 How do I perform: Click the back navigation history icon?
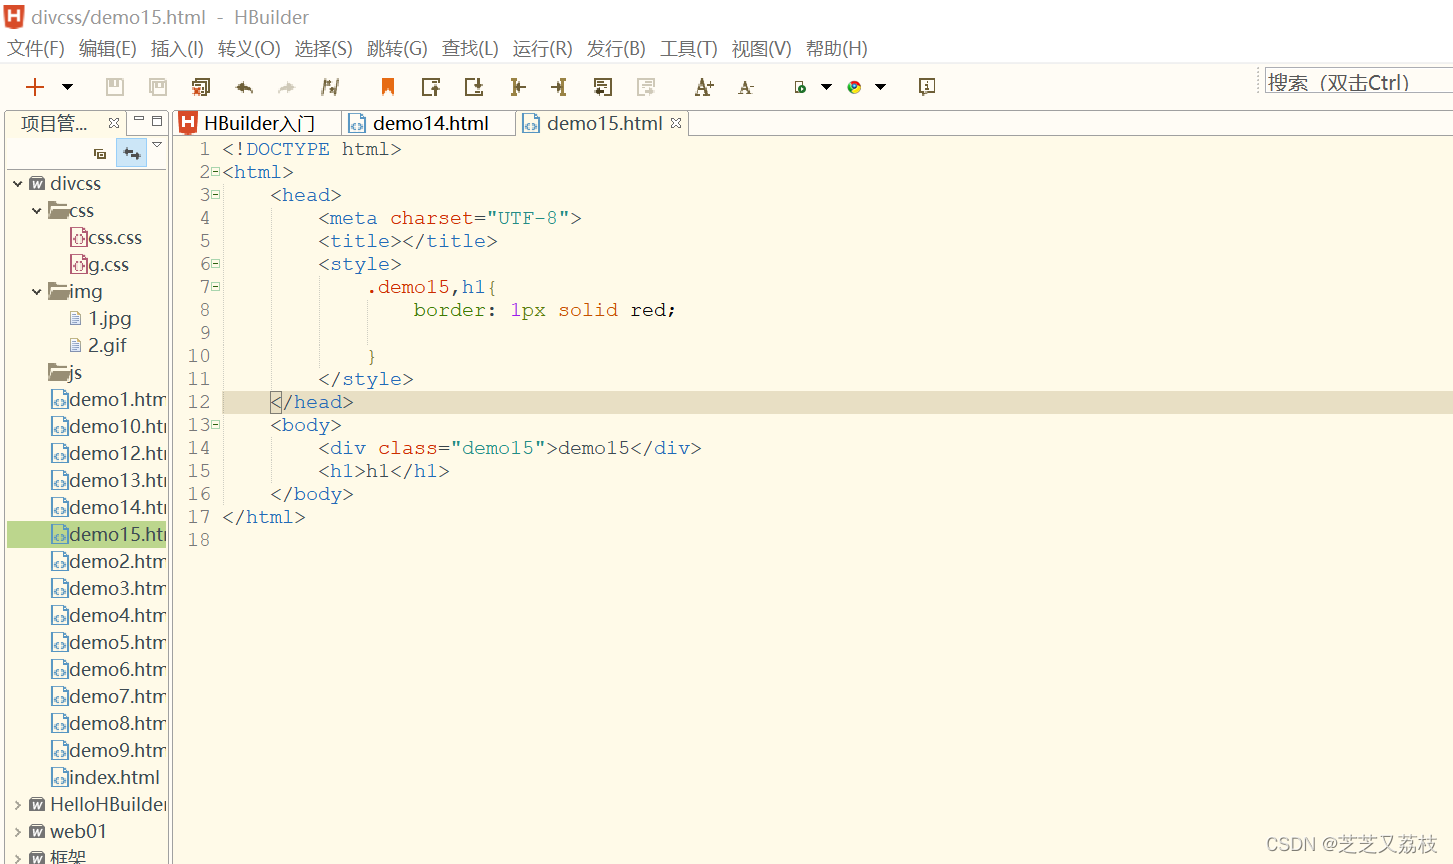click(603, 87)
